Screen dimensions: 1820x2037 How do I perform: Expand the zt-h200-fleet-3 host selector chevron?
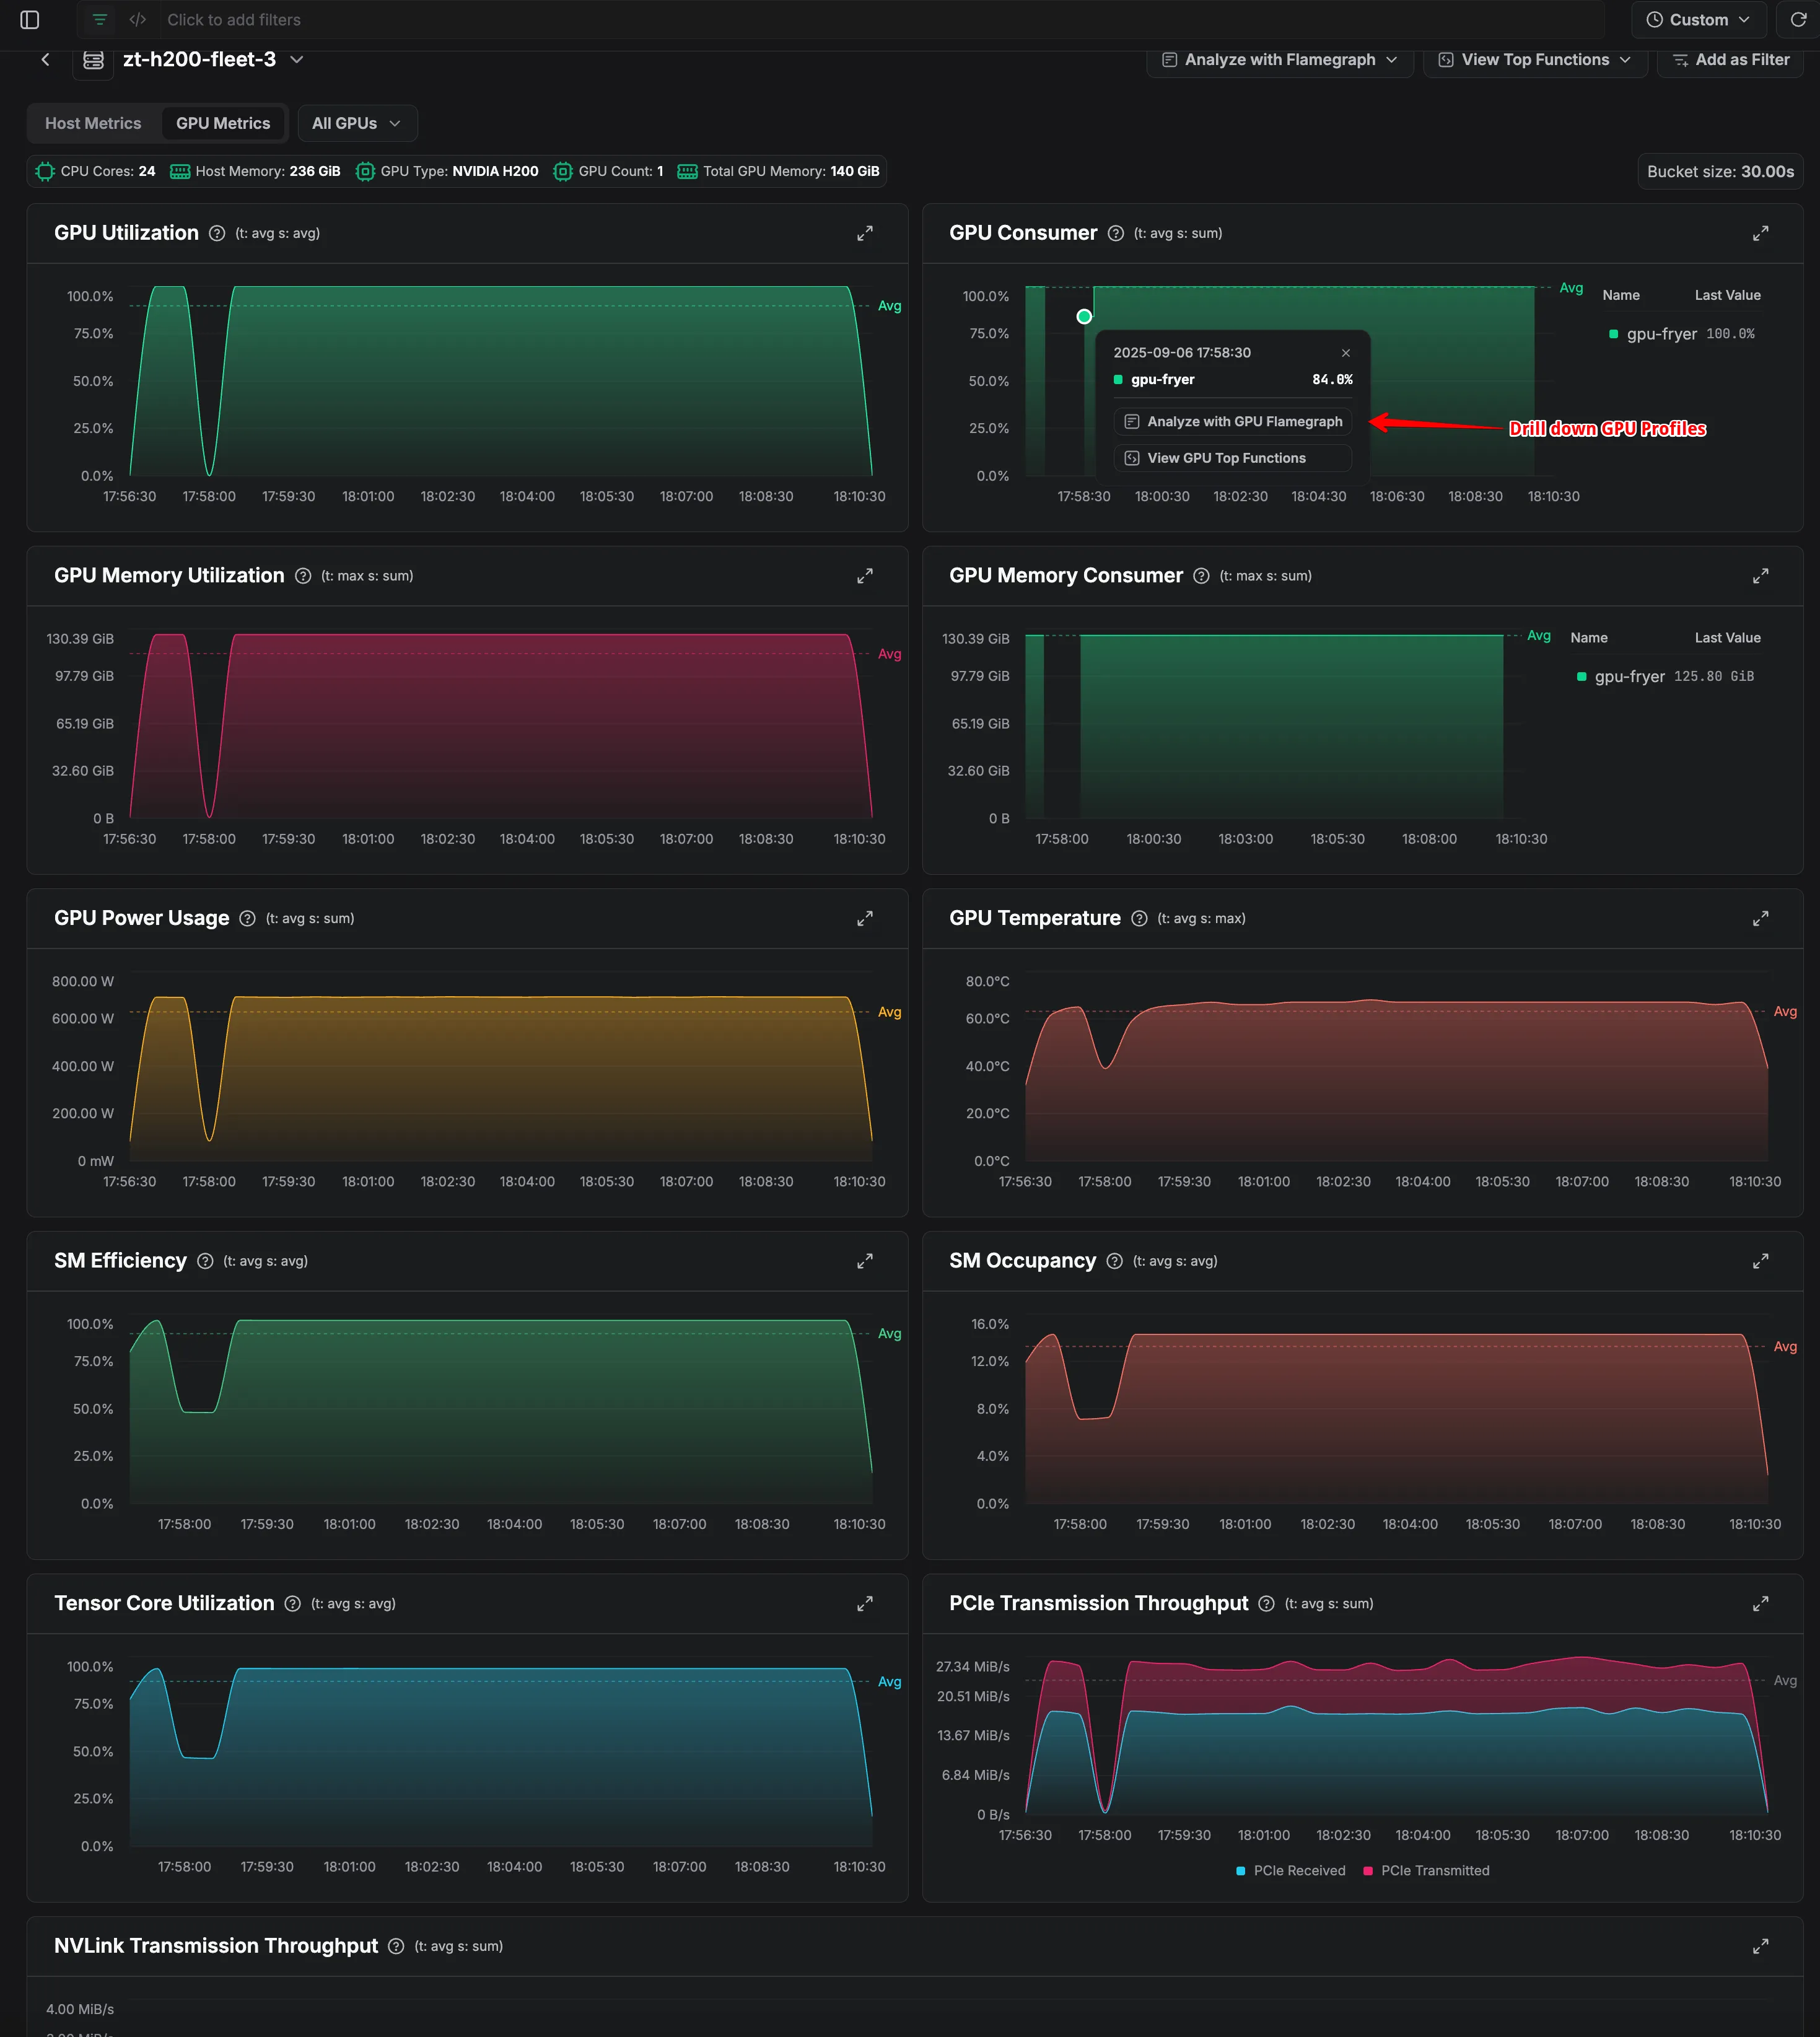[296, 60]
